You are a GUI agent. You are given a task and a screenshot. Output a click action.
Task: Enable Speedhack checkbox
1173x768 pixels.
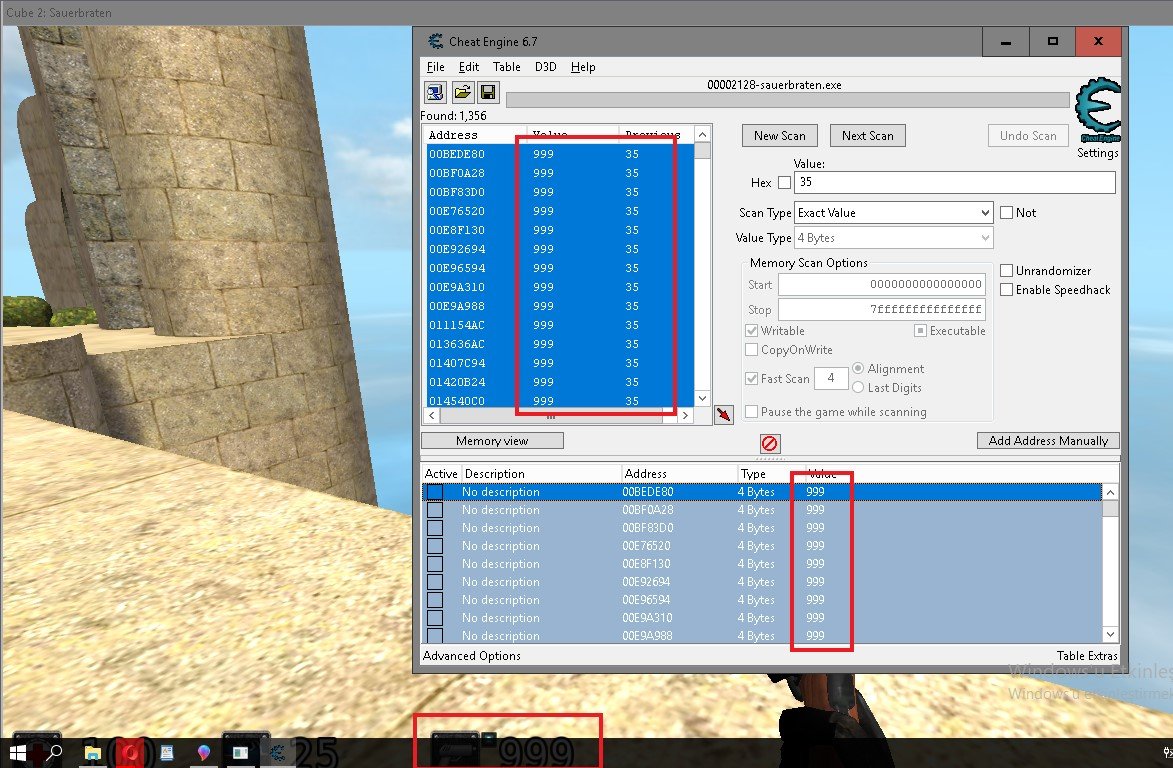(x=1006, y=289)
